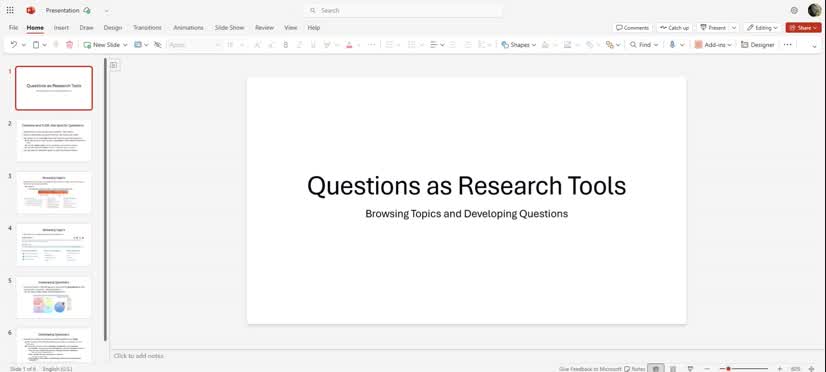This screenshot has height=372, width=826.
Task: Click the Arrange icon
Action: point(610,45)
